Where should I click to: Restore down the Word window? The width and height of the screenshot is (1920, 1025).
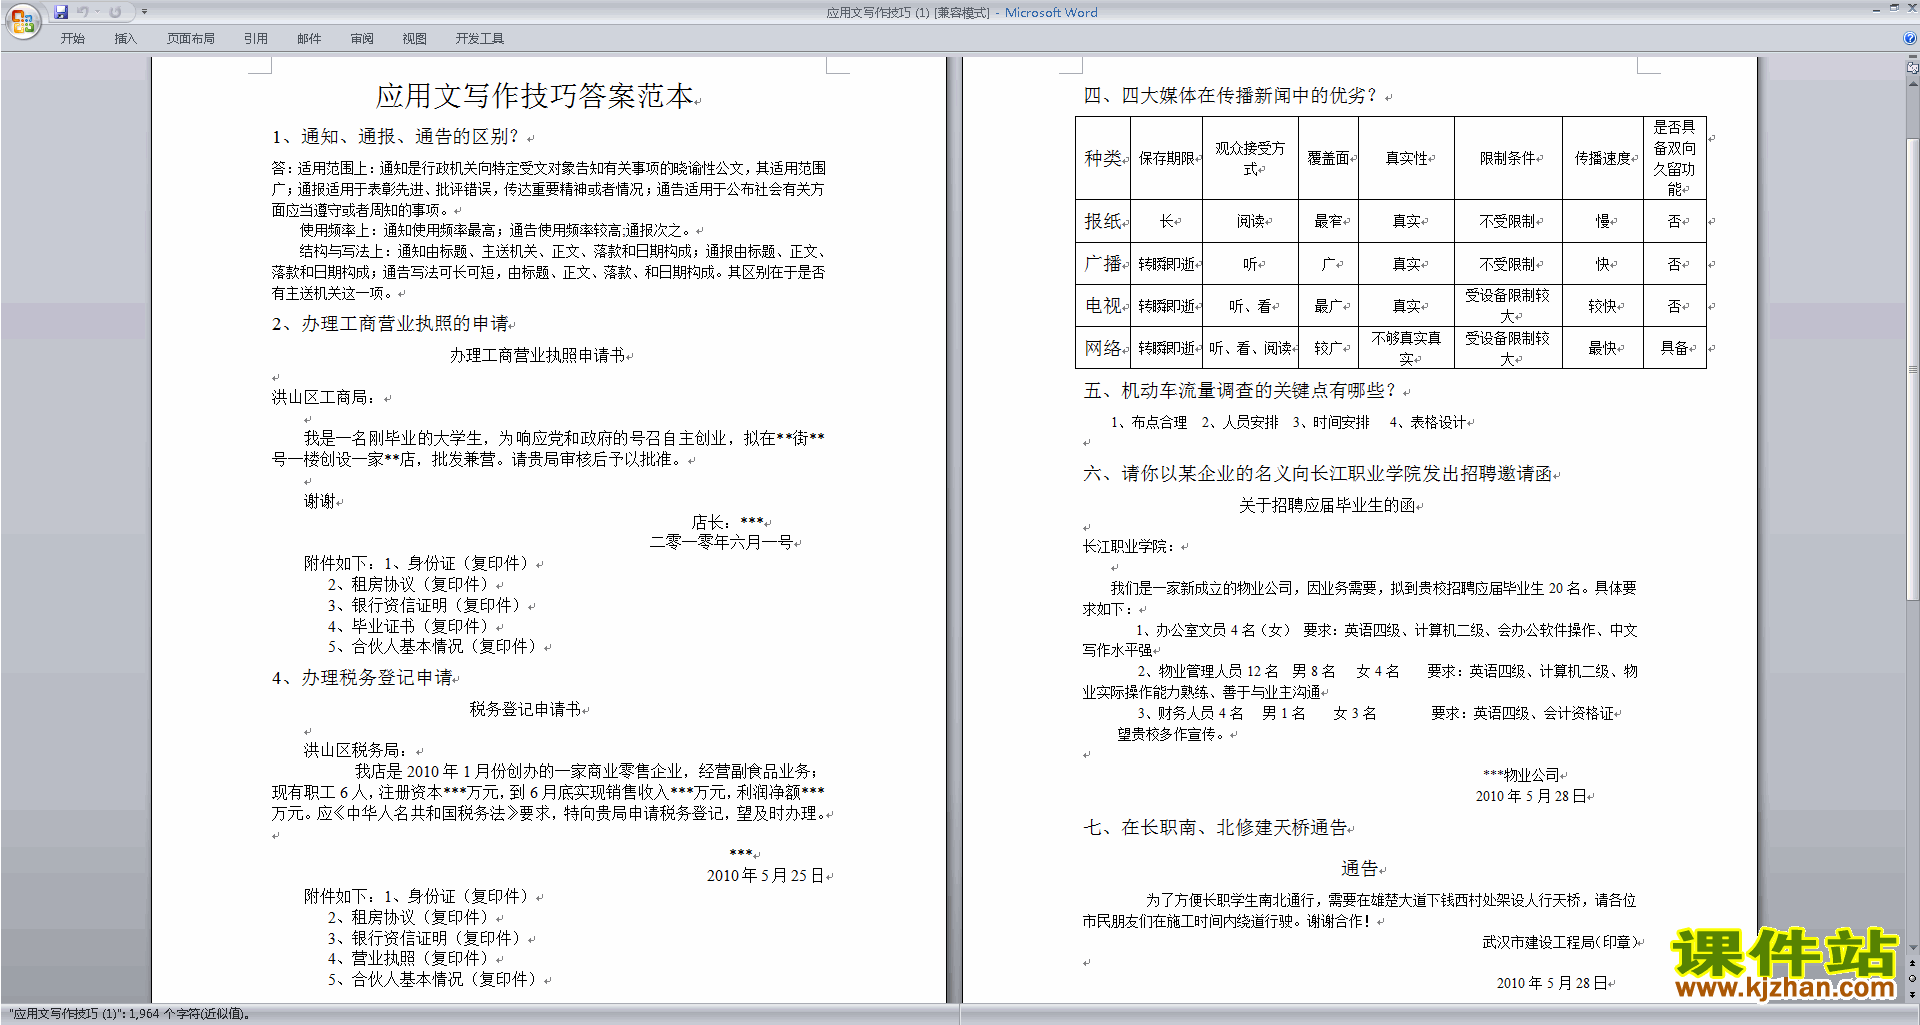click(1893, 8)
